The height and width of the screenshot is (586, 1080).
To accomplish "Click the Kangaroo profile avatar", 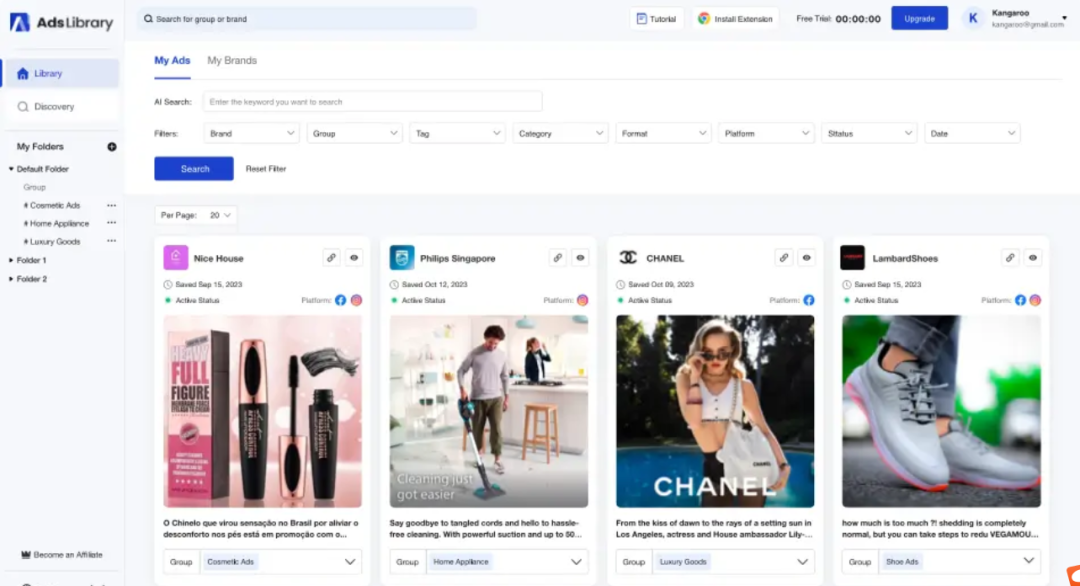I will click(x=973, y=19).
